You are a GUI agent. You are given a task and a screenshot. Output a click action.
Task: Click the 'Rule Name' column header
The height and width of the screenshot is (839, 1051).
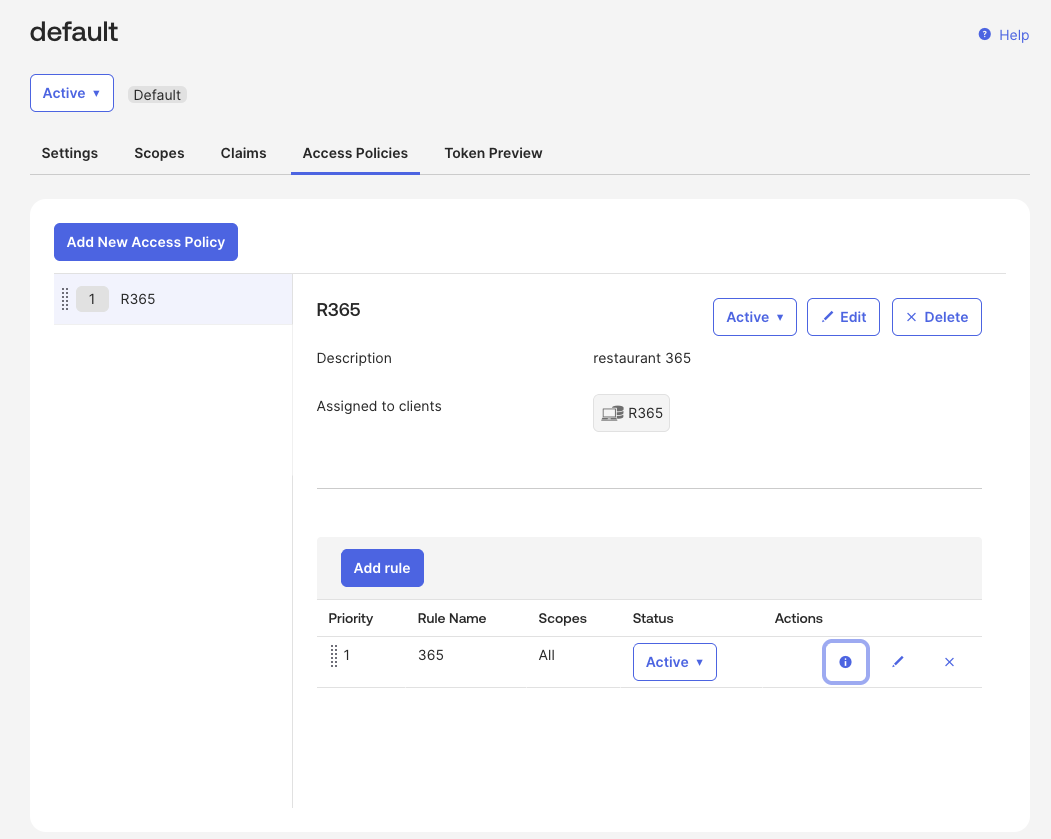click(x=452, y=619)
